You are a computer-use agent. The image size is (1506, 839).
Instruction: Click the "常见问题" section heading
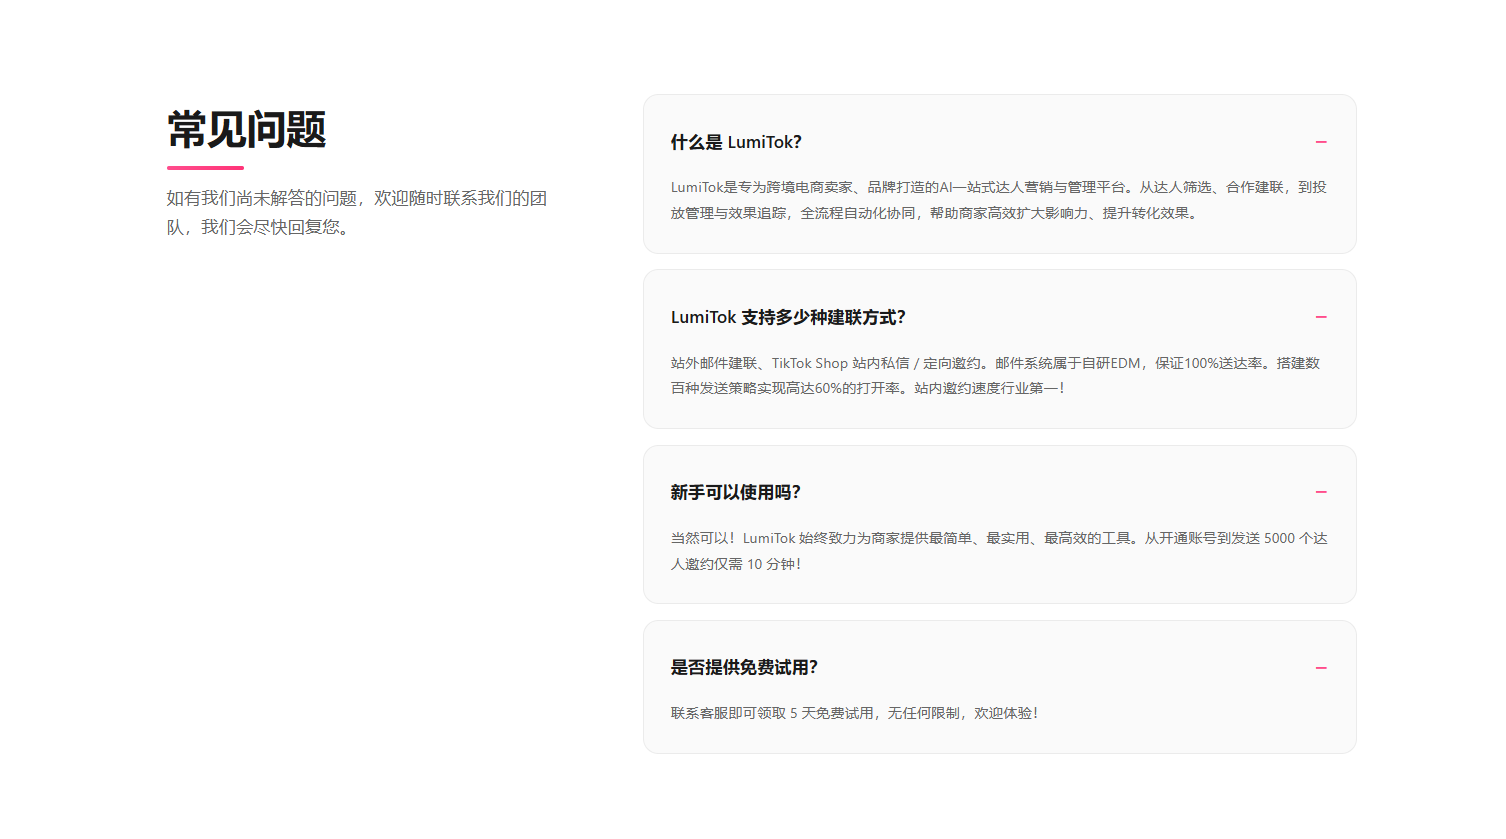(247, 130)
